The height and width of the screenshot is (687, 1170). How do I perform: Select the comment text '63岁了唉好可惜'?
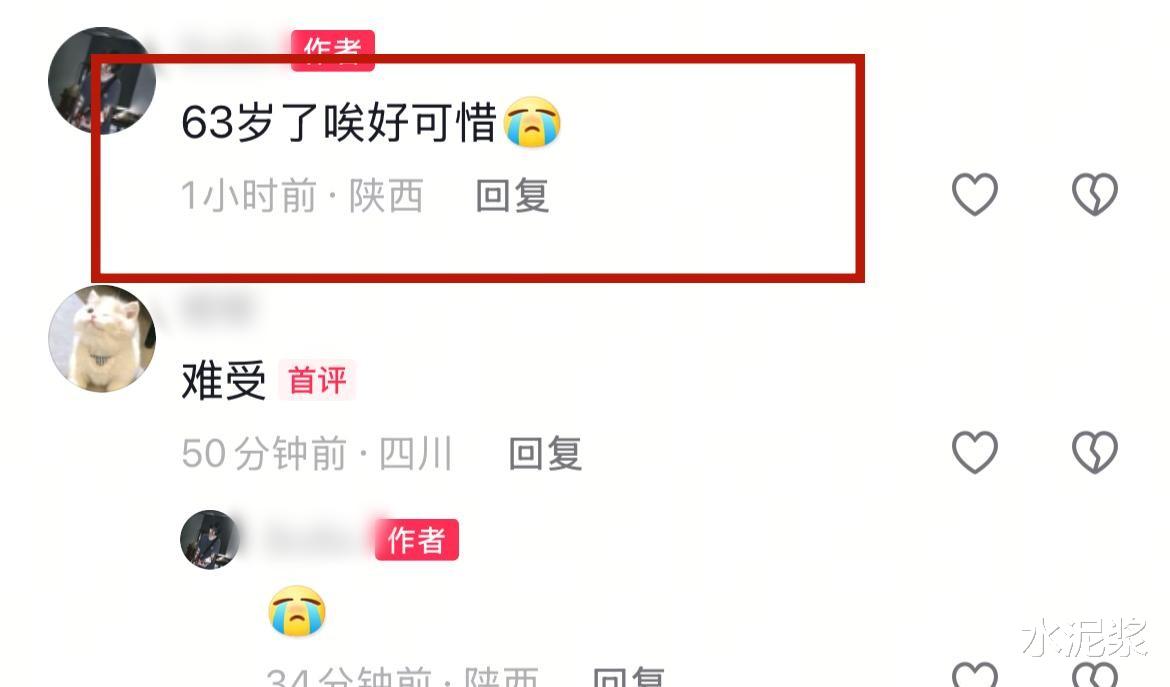pos(339,122)
